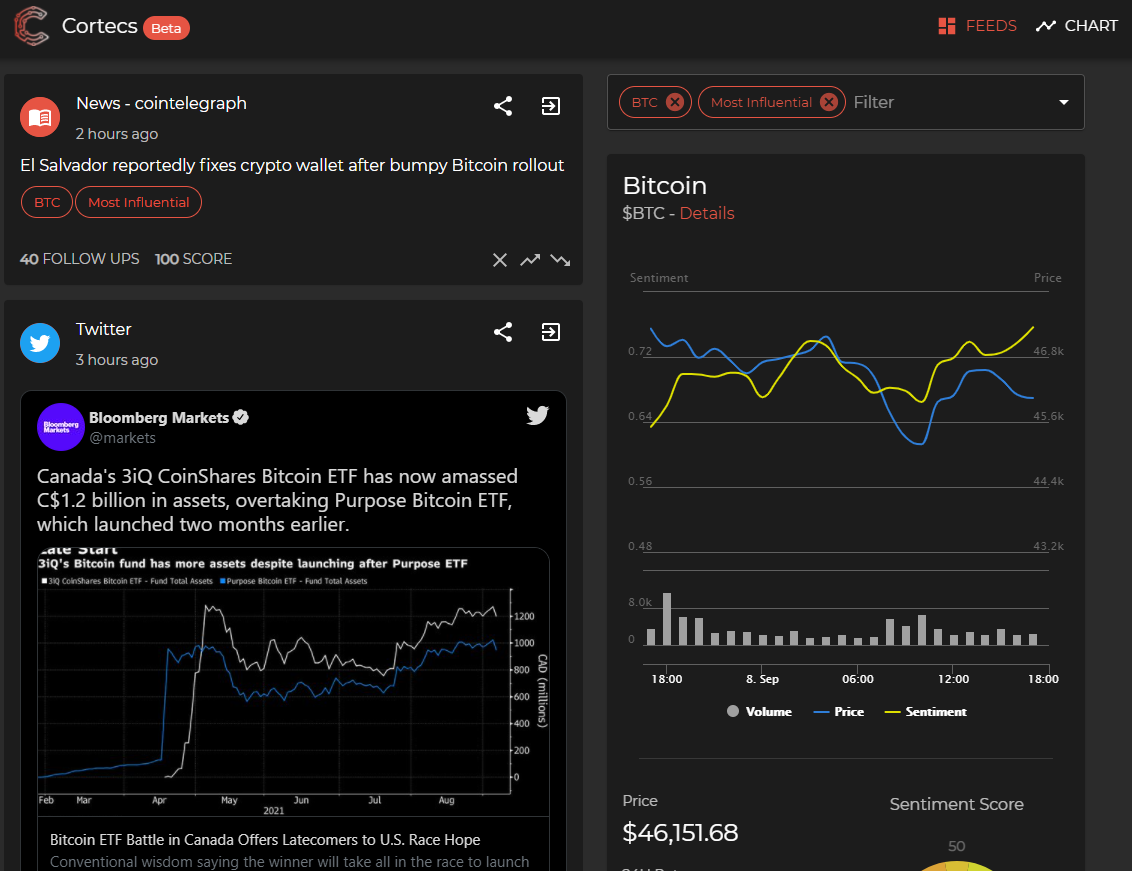The image size is (1132, 871).
Task: Click the Bitcoin panel title
Action: click(x=665, y=186)
